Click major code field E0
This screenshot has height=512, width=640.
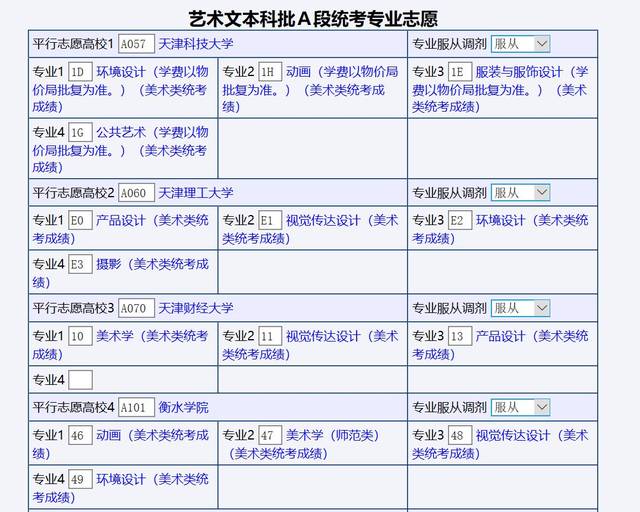click(80, 221)
